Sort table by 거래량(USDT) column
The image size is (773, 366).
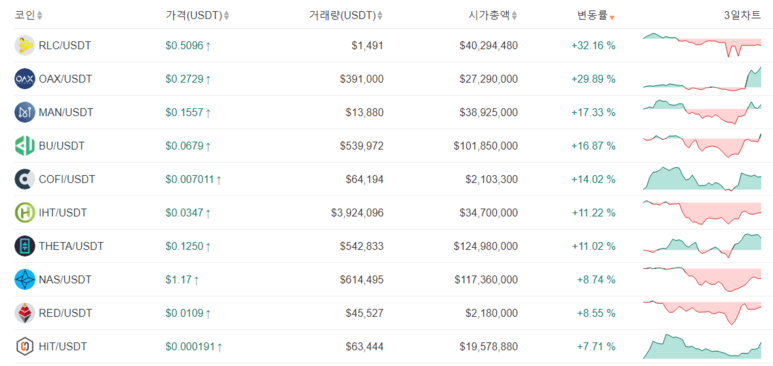[x=346, y=16]
